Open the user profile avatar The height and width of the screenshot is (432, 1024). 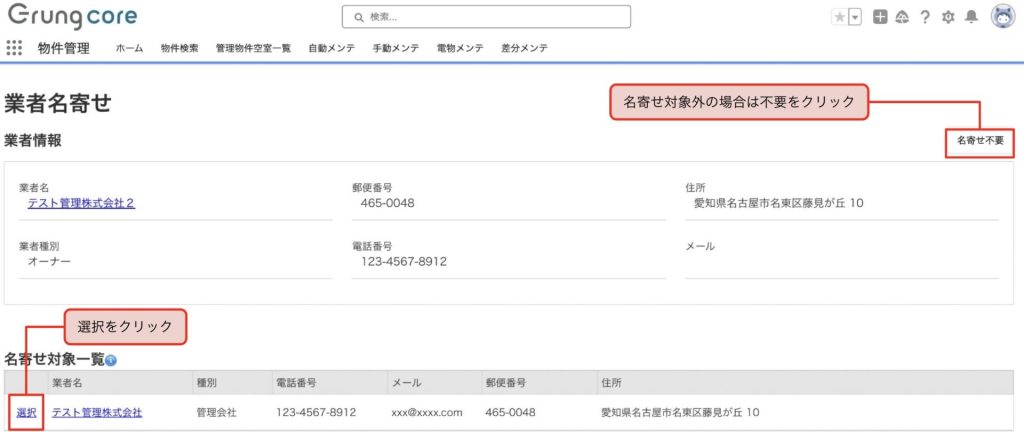point(1003,16)
